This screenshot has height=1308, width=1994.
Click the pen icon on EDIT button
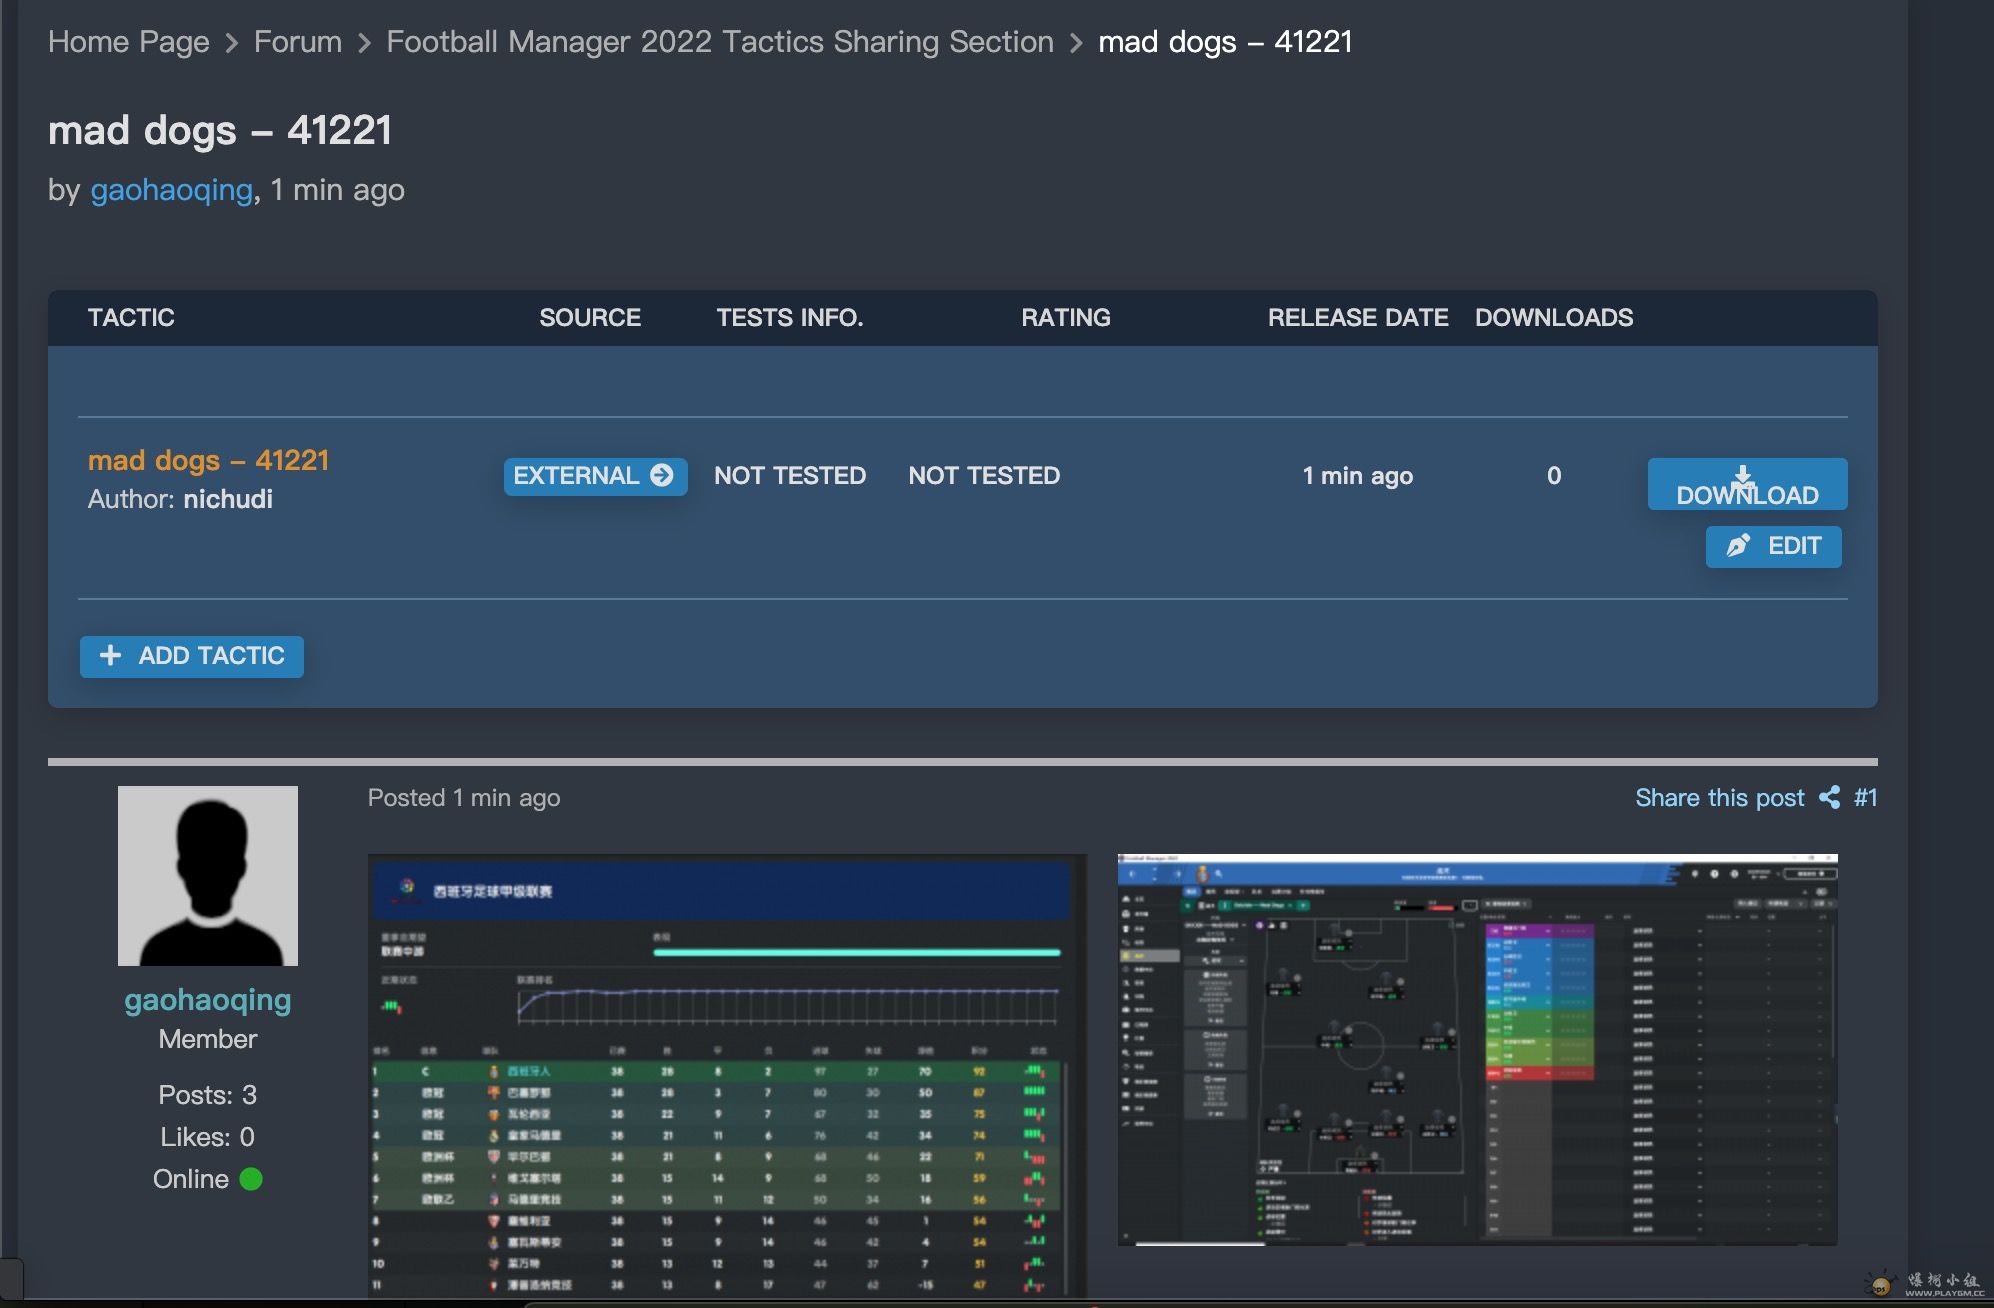[1738, 545]
